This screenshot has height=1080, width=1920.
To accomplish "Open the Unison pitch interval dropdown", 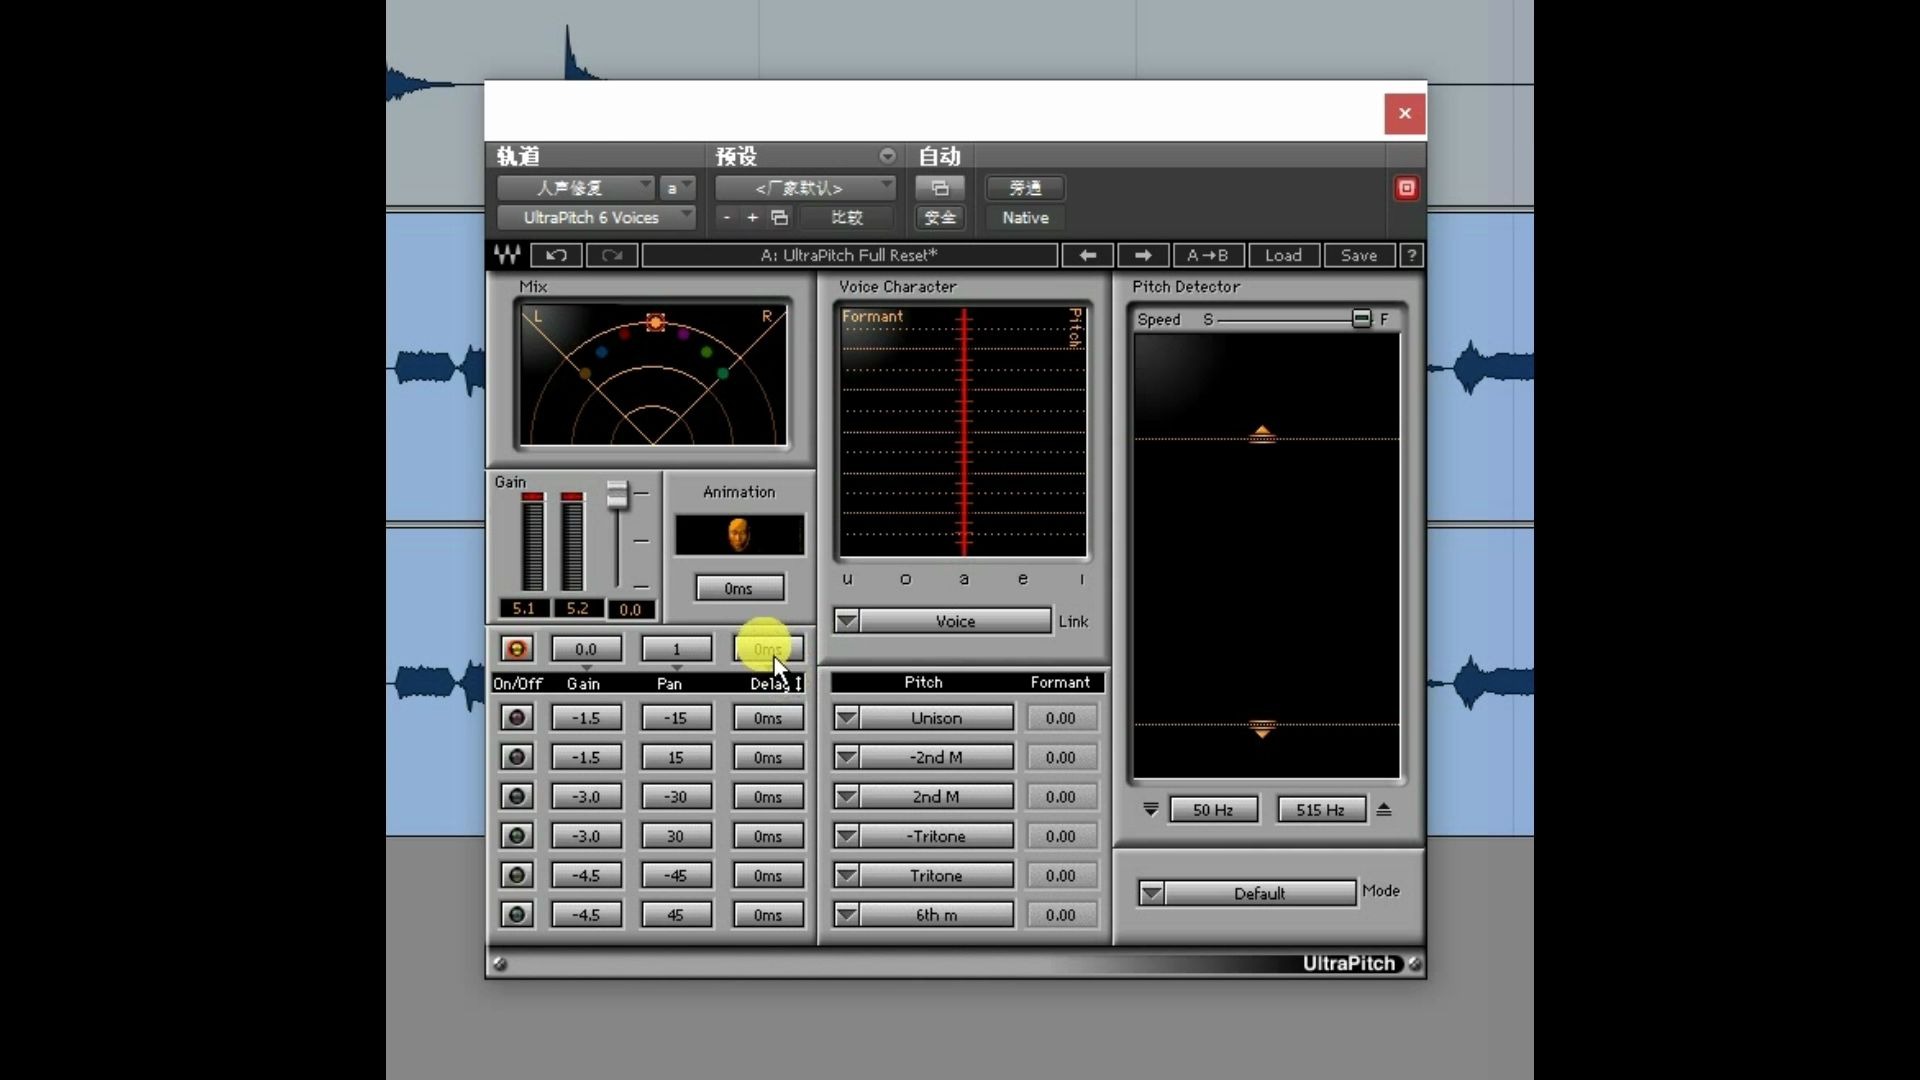I will 846,717.
